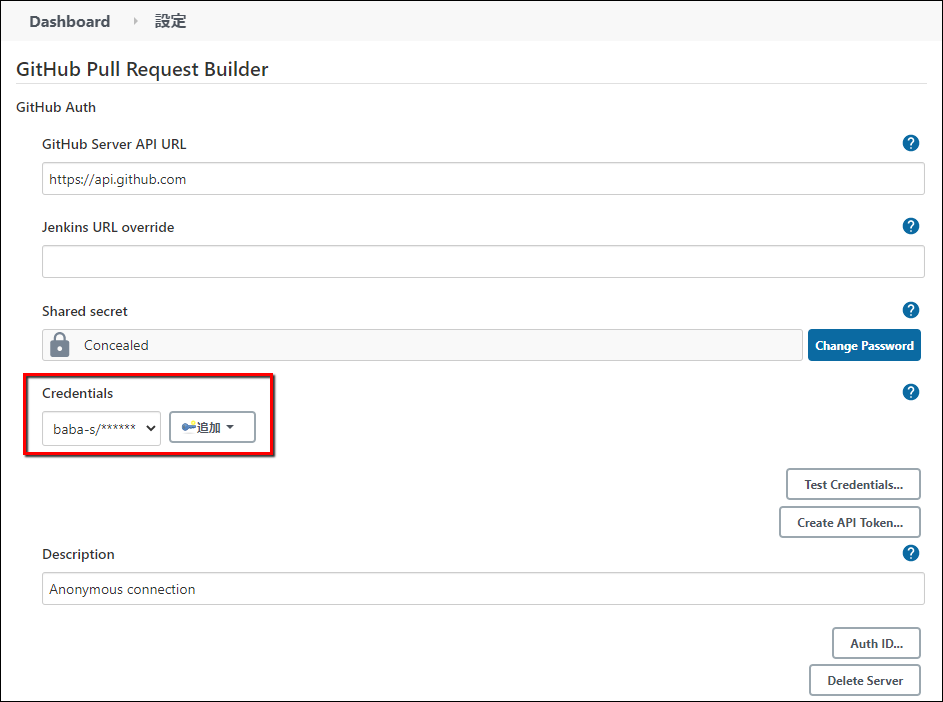Click GitHub Pull Request Builder heading
Image resolution: width=943 pixels, height=702 pixels.
(142, 69)
